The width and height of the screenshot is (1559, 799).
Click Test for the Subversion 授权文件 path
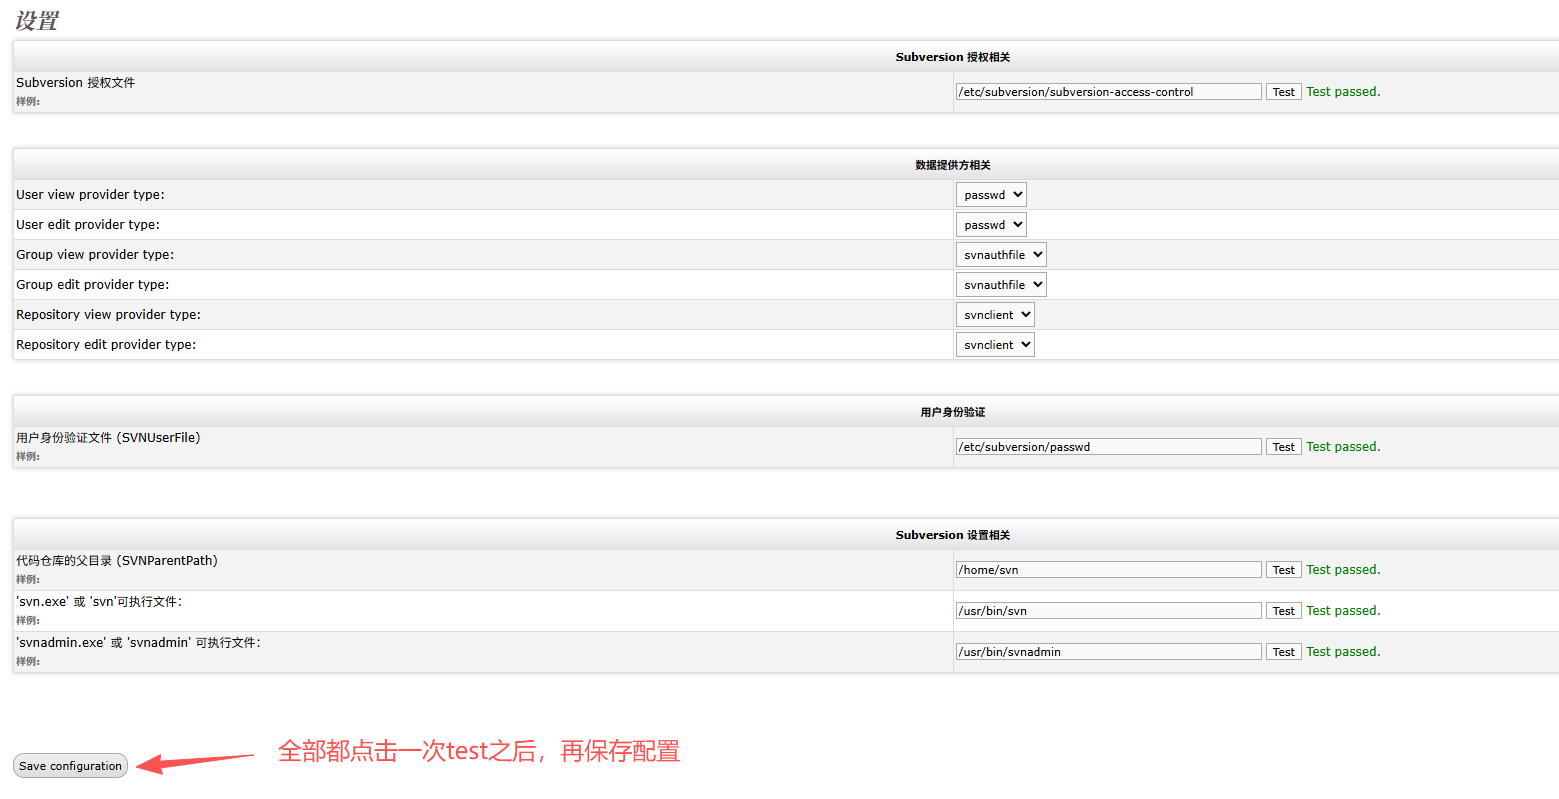1283,91
